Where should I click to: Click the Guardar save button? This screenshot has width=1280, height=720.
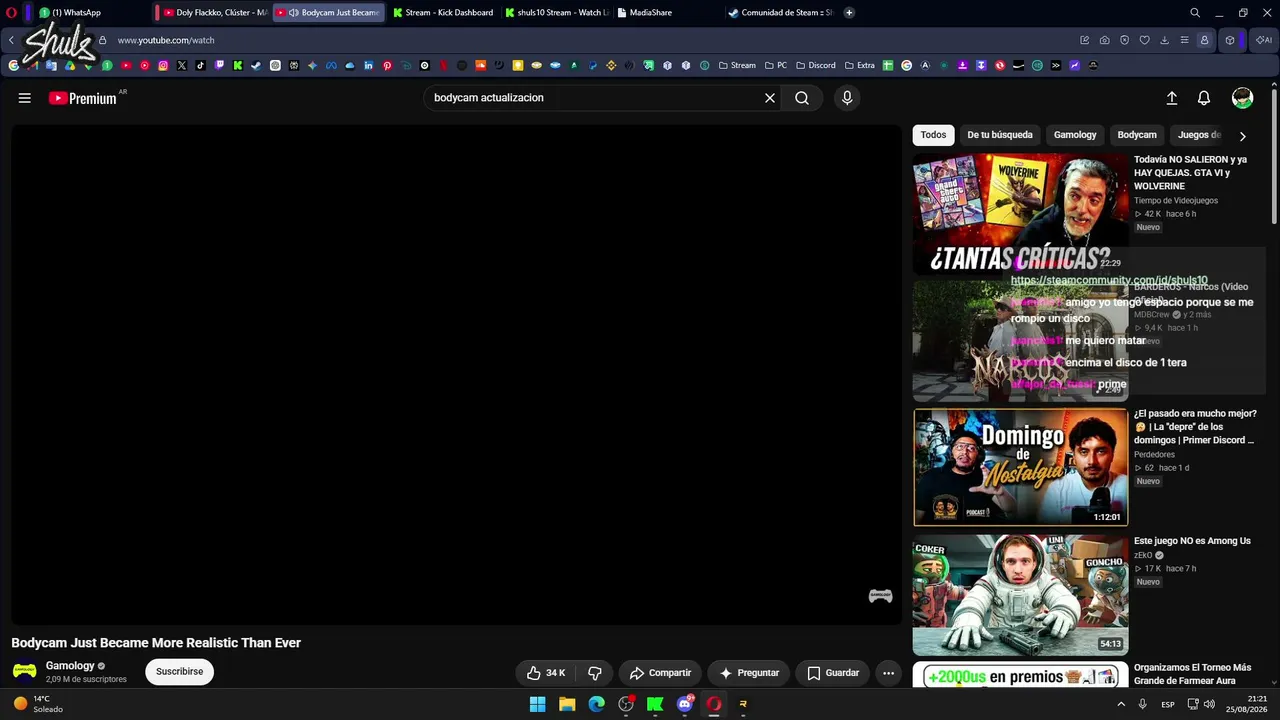click(833, 673)
